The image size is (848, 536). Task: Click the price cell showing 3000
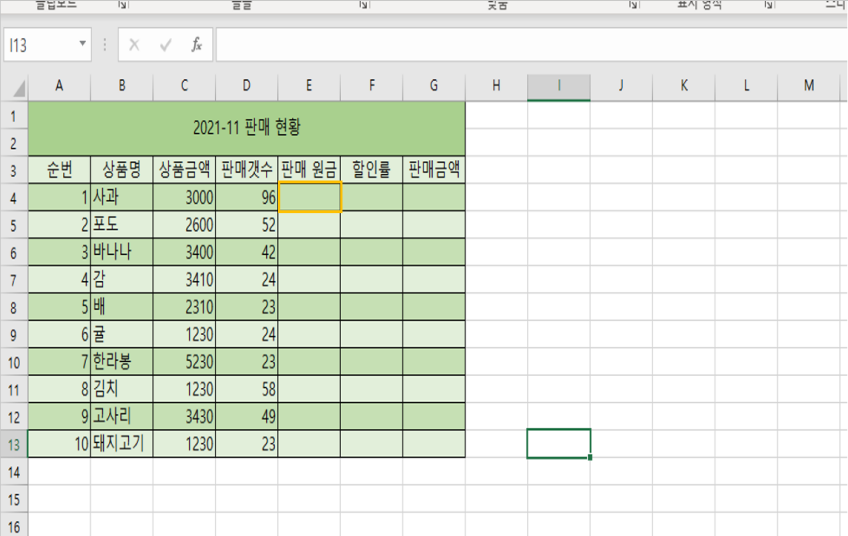click(184, 197)
